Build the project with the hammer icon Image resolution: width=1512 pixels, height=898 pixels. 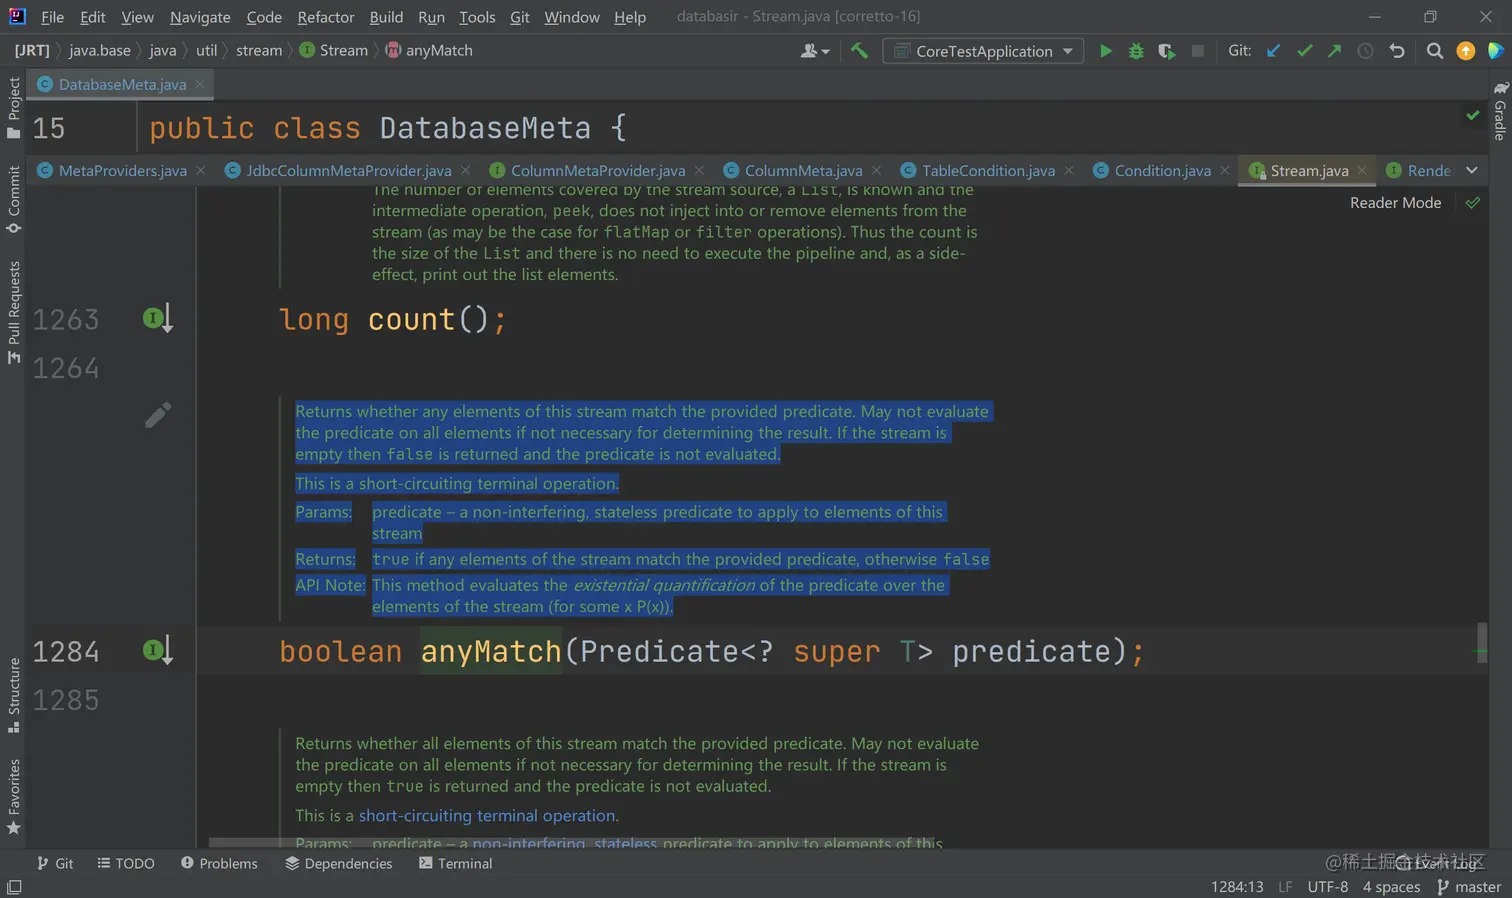[x=859, y=51]
